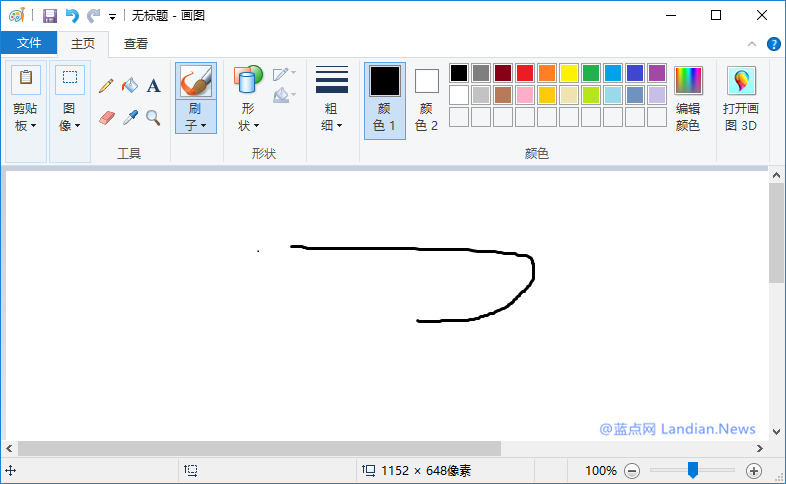
Task: Select the Fill with color bucket tool
Action: tap(130, 86)
